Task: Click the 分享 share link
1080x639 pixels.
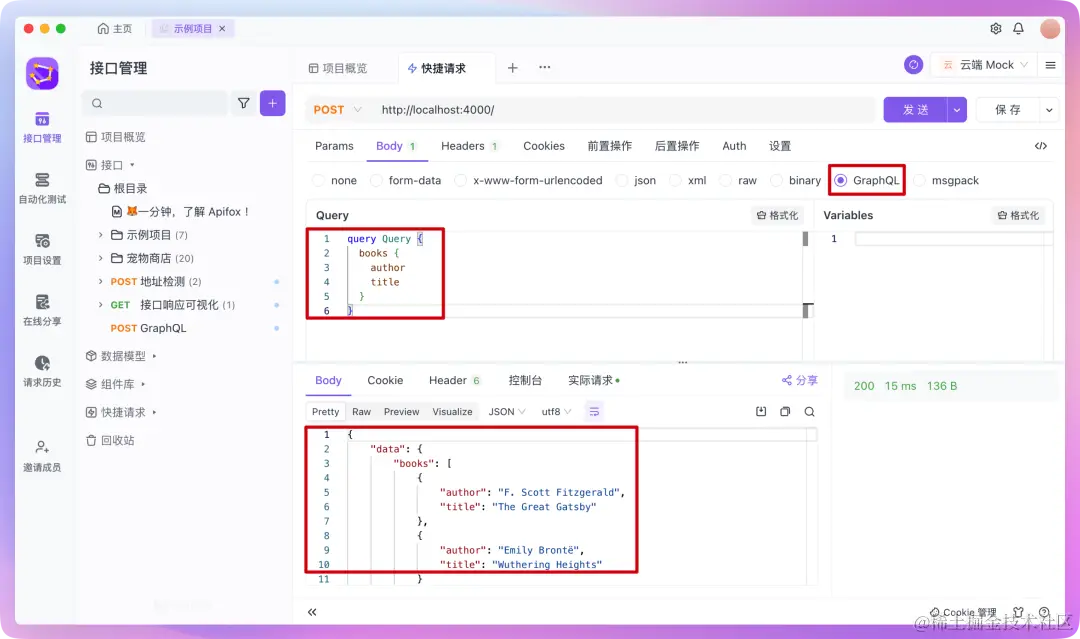Action: click(x=800, y=380)
